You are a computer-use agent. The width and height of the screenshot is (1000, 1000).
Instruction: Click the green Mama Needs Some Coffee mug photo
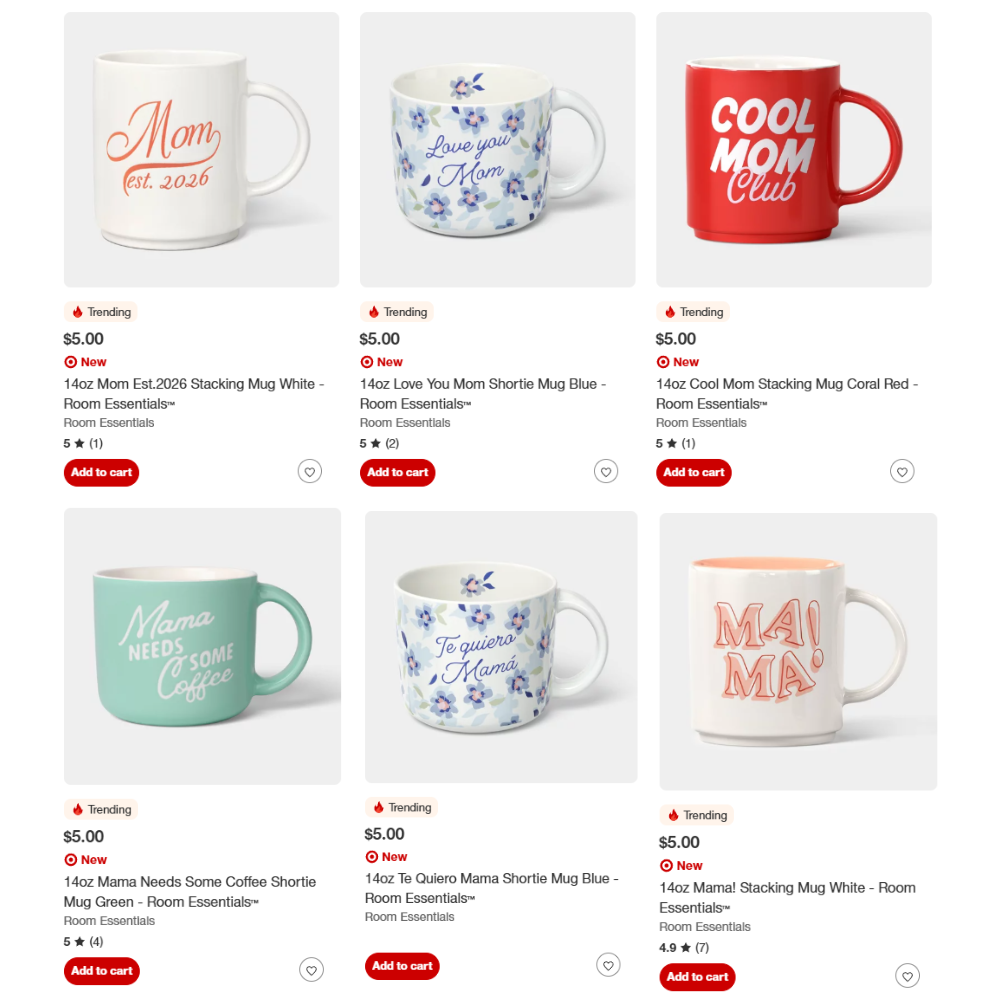pyautogui.click(x=202, y=645)
